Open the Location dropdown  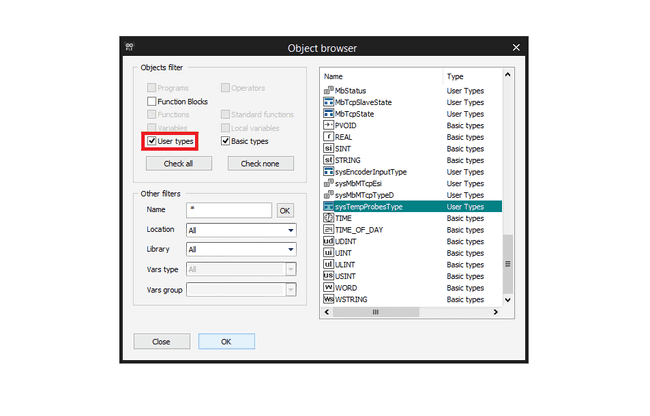click(x=241, y=230)
